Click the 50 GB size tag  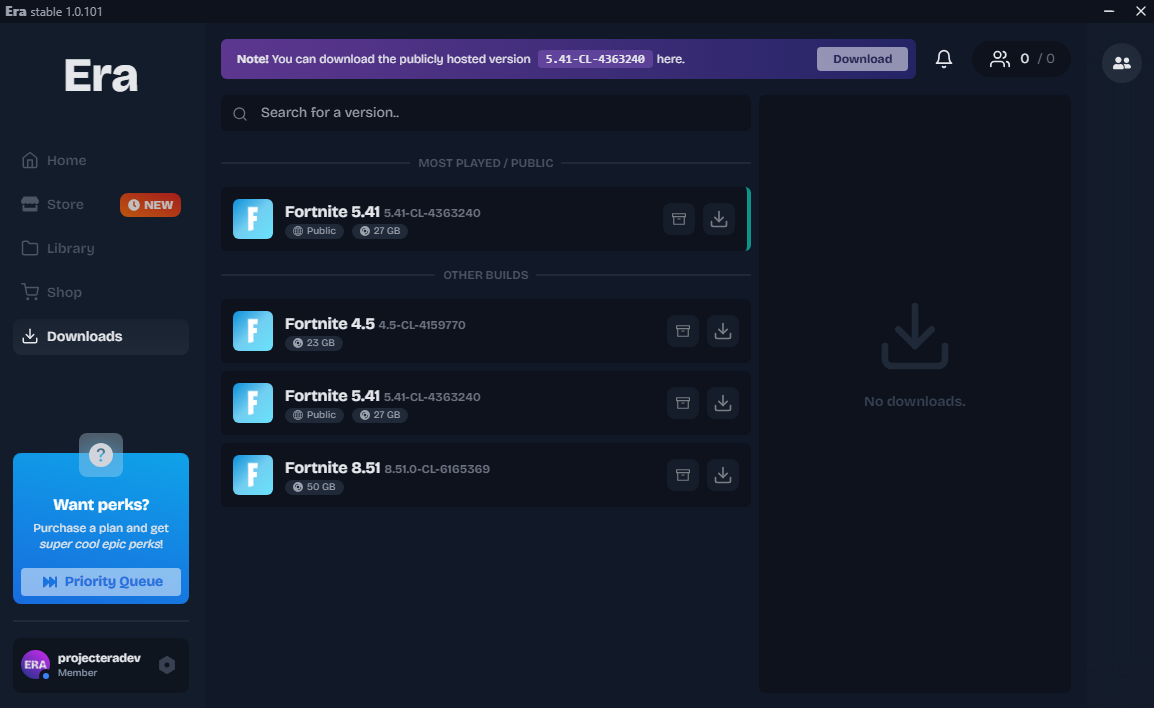coord(314,486)
